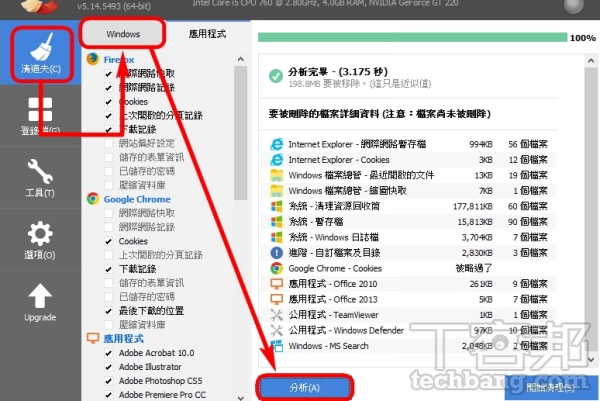Switch to the Windows tab
Screen dimensions: 600x401
123,34
